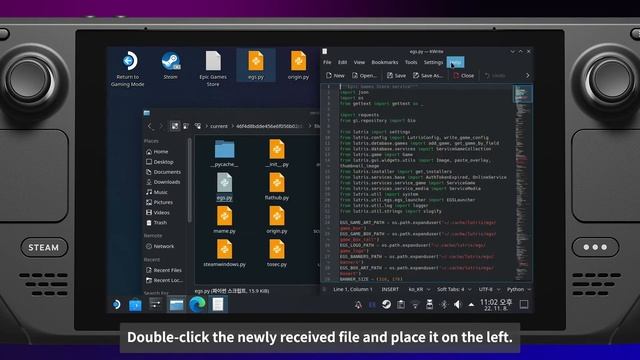
Task: Click New document in KWrite toolbar
Action: pyautogui.click(x=336, y=76)
